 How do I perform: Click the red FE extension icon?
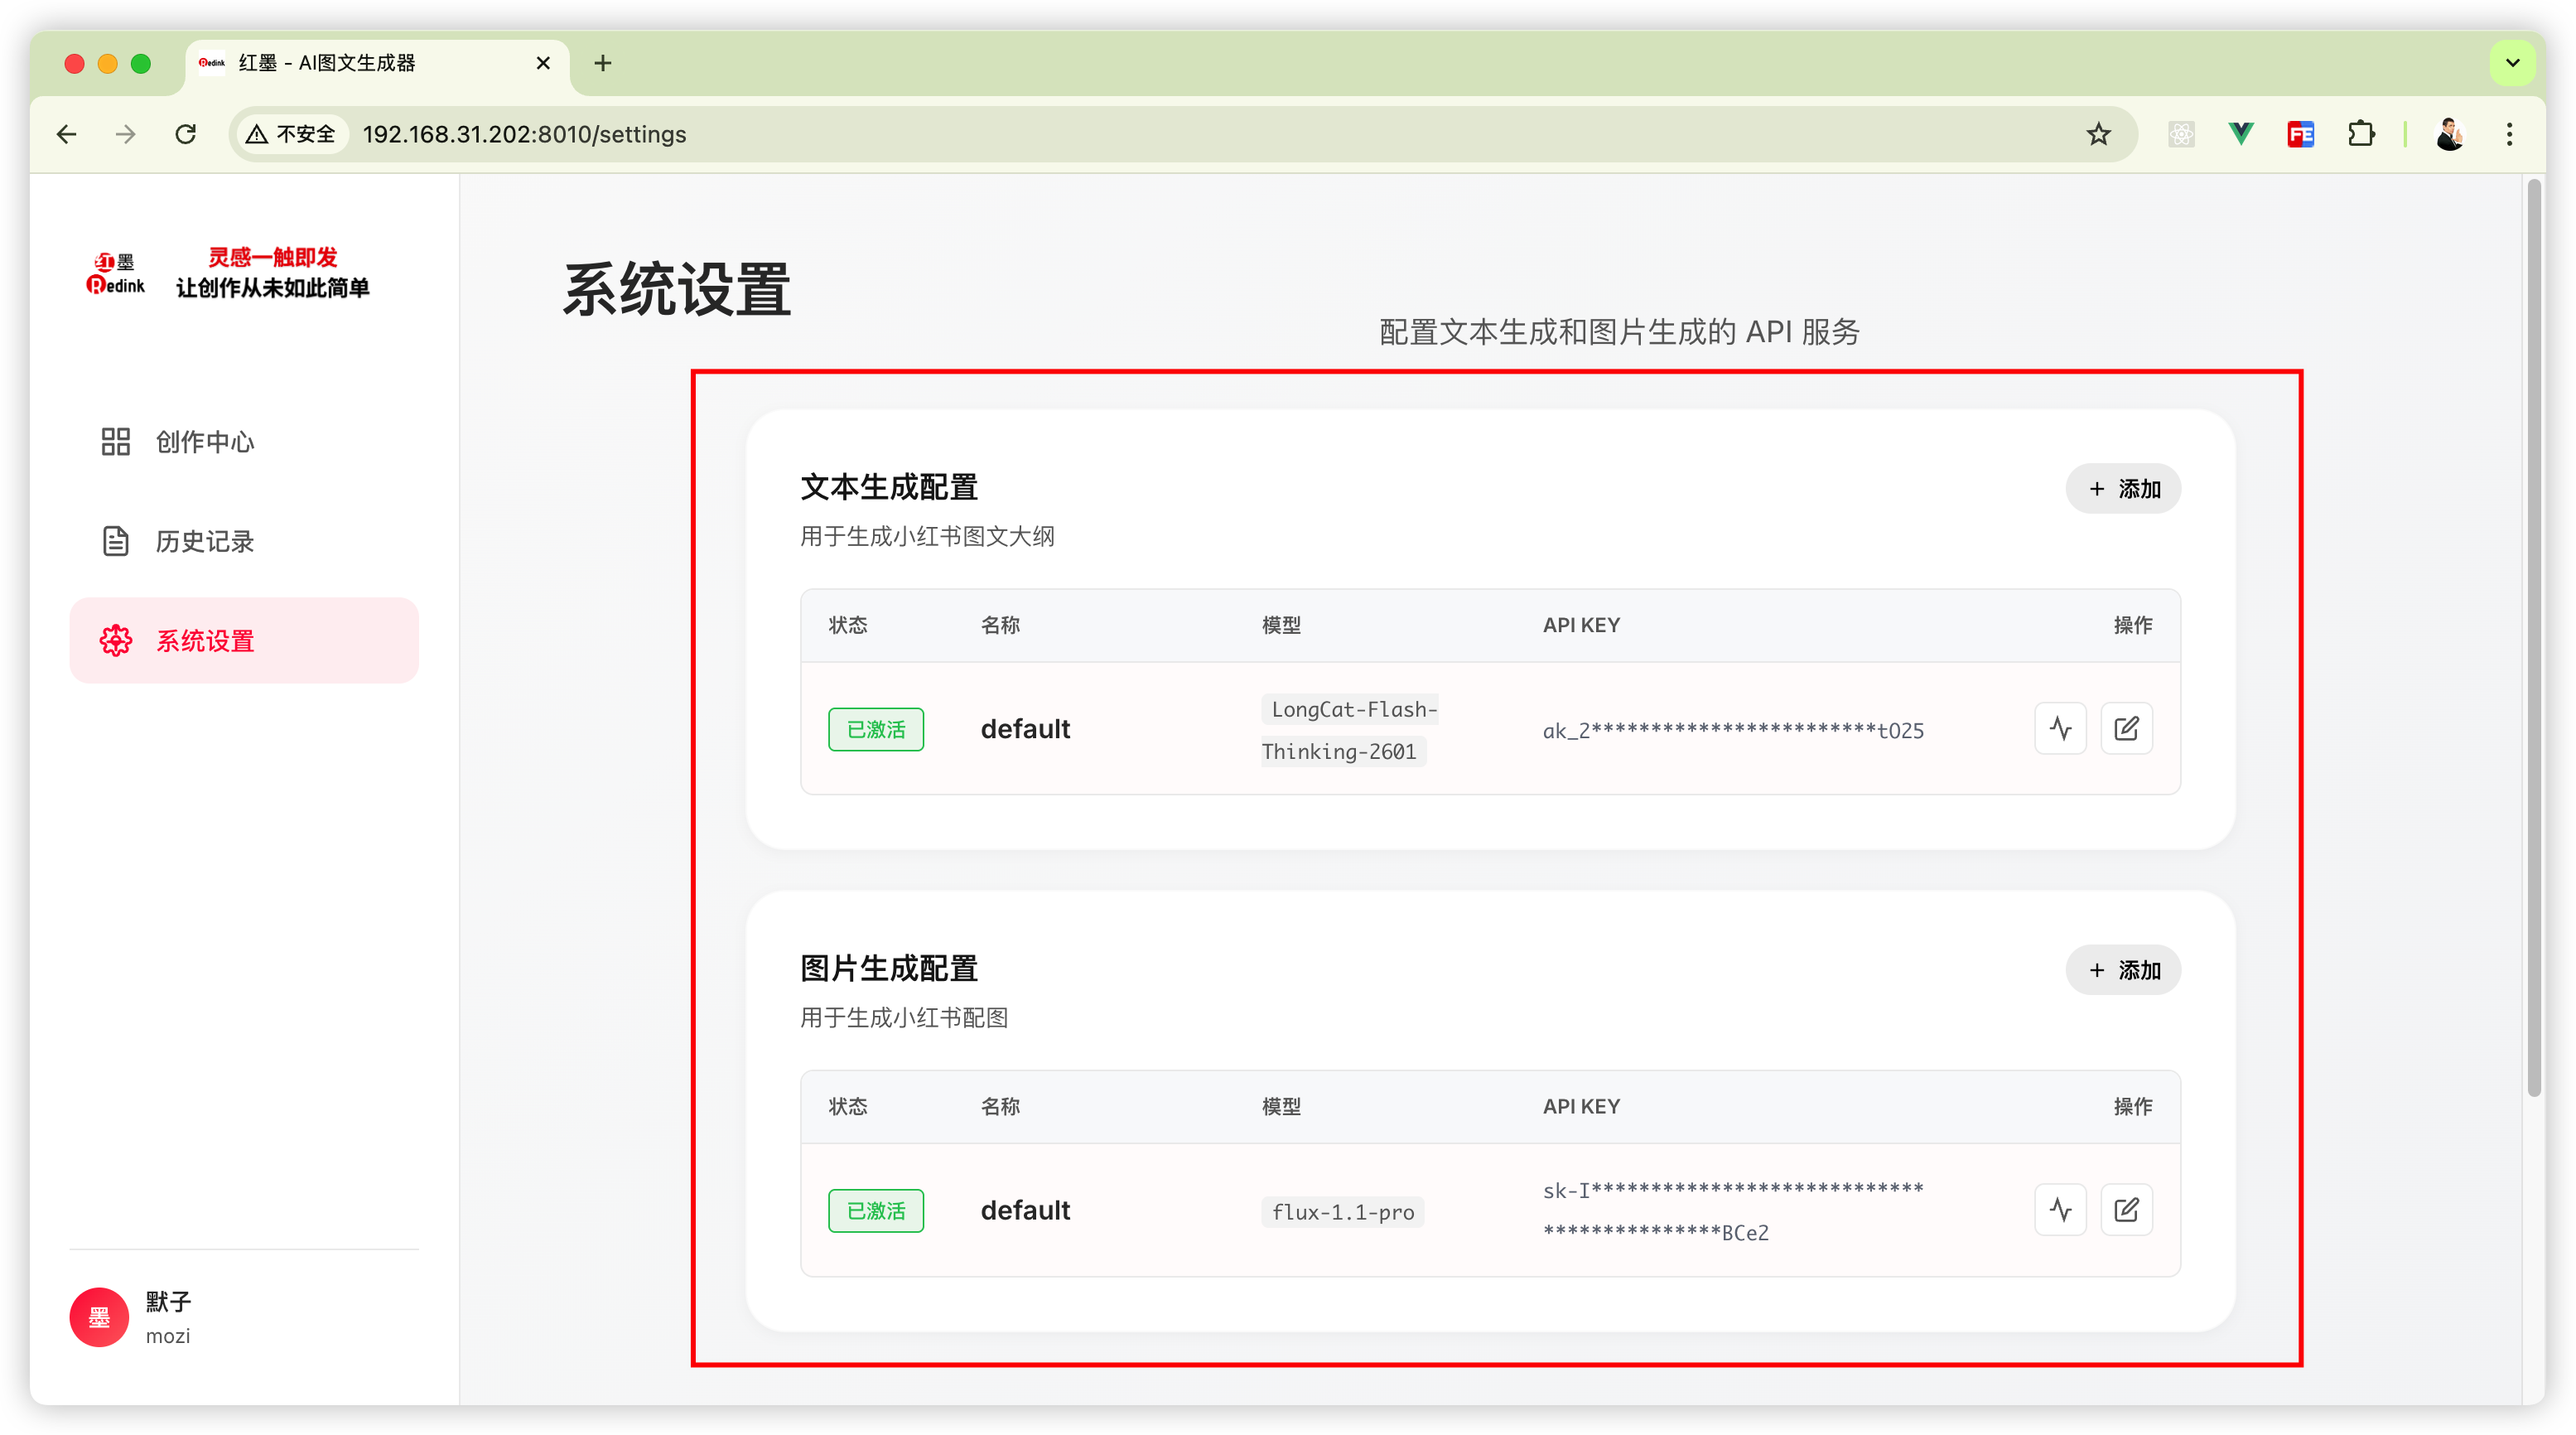point(2300,134)
